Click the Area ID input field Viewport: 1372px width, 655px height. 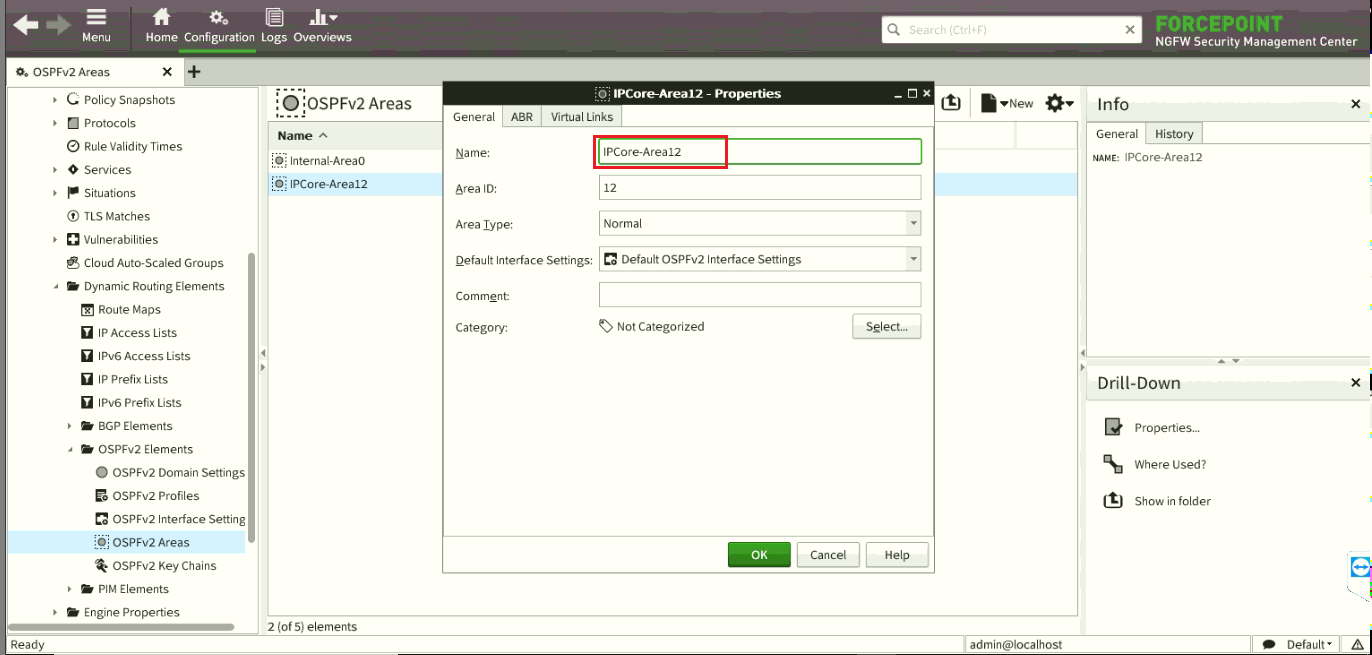[759, 188]
